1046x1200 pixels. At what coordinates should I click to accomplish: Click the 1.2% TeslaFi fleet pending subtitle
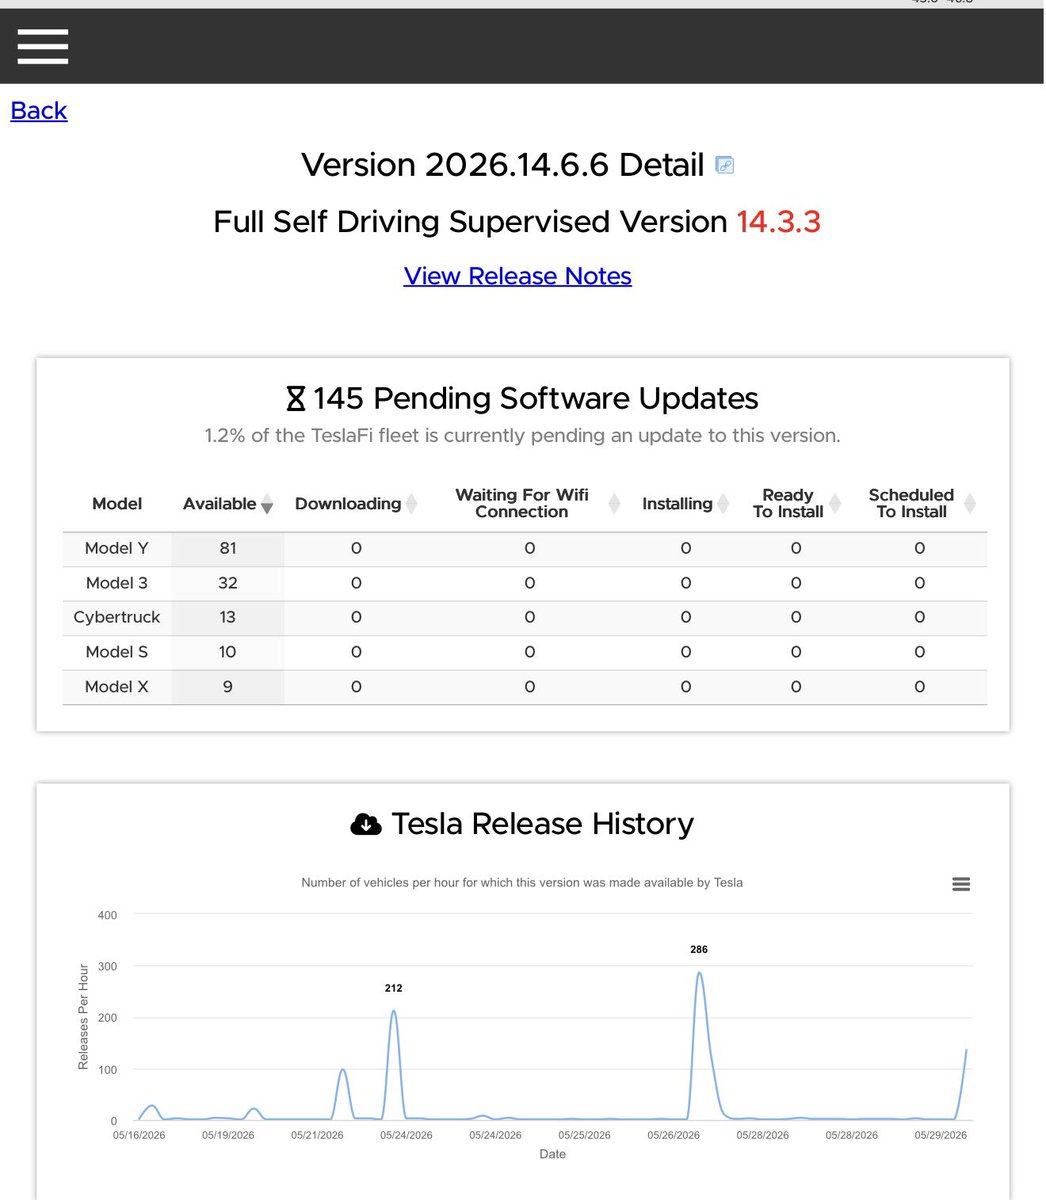[522, 436]
